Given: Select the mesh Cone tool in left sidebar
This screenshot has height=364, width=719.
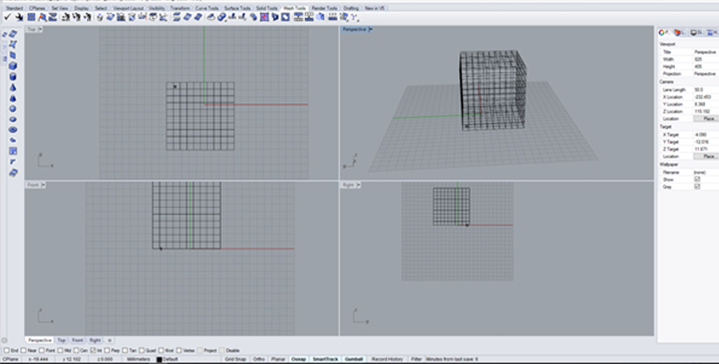Looking at the screenshot, I should 13,88.
